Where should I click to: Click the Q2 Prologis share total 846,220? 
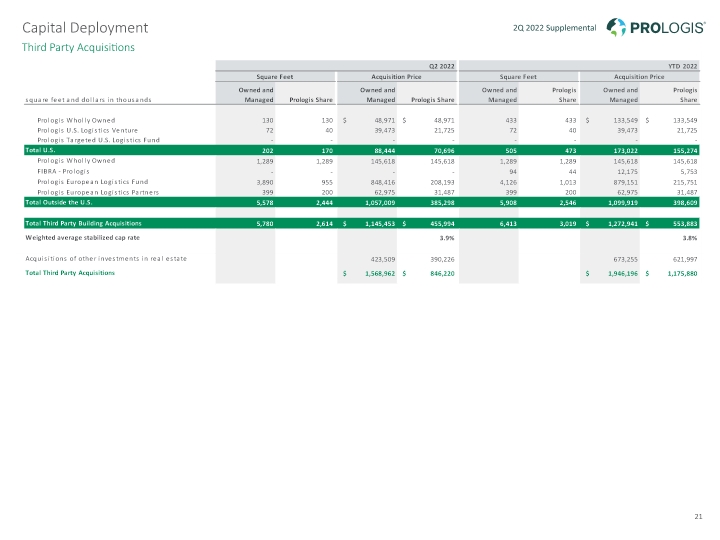point(442,274)
